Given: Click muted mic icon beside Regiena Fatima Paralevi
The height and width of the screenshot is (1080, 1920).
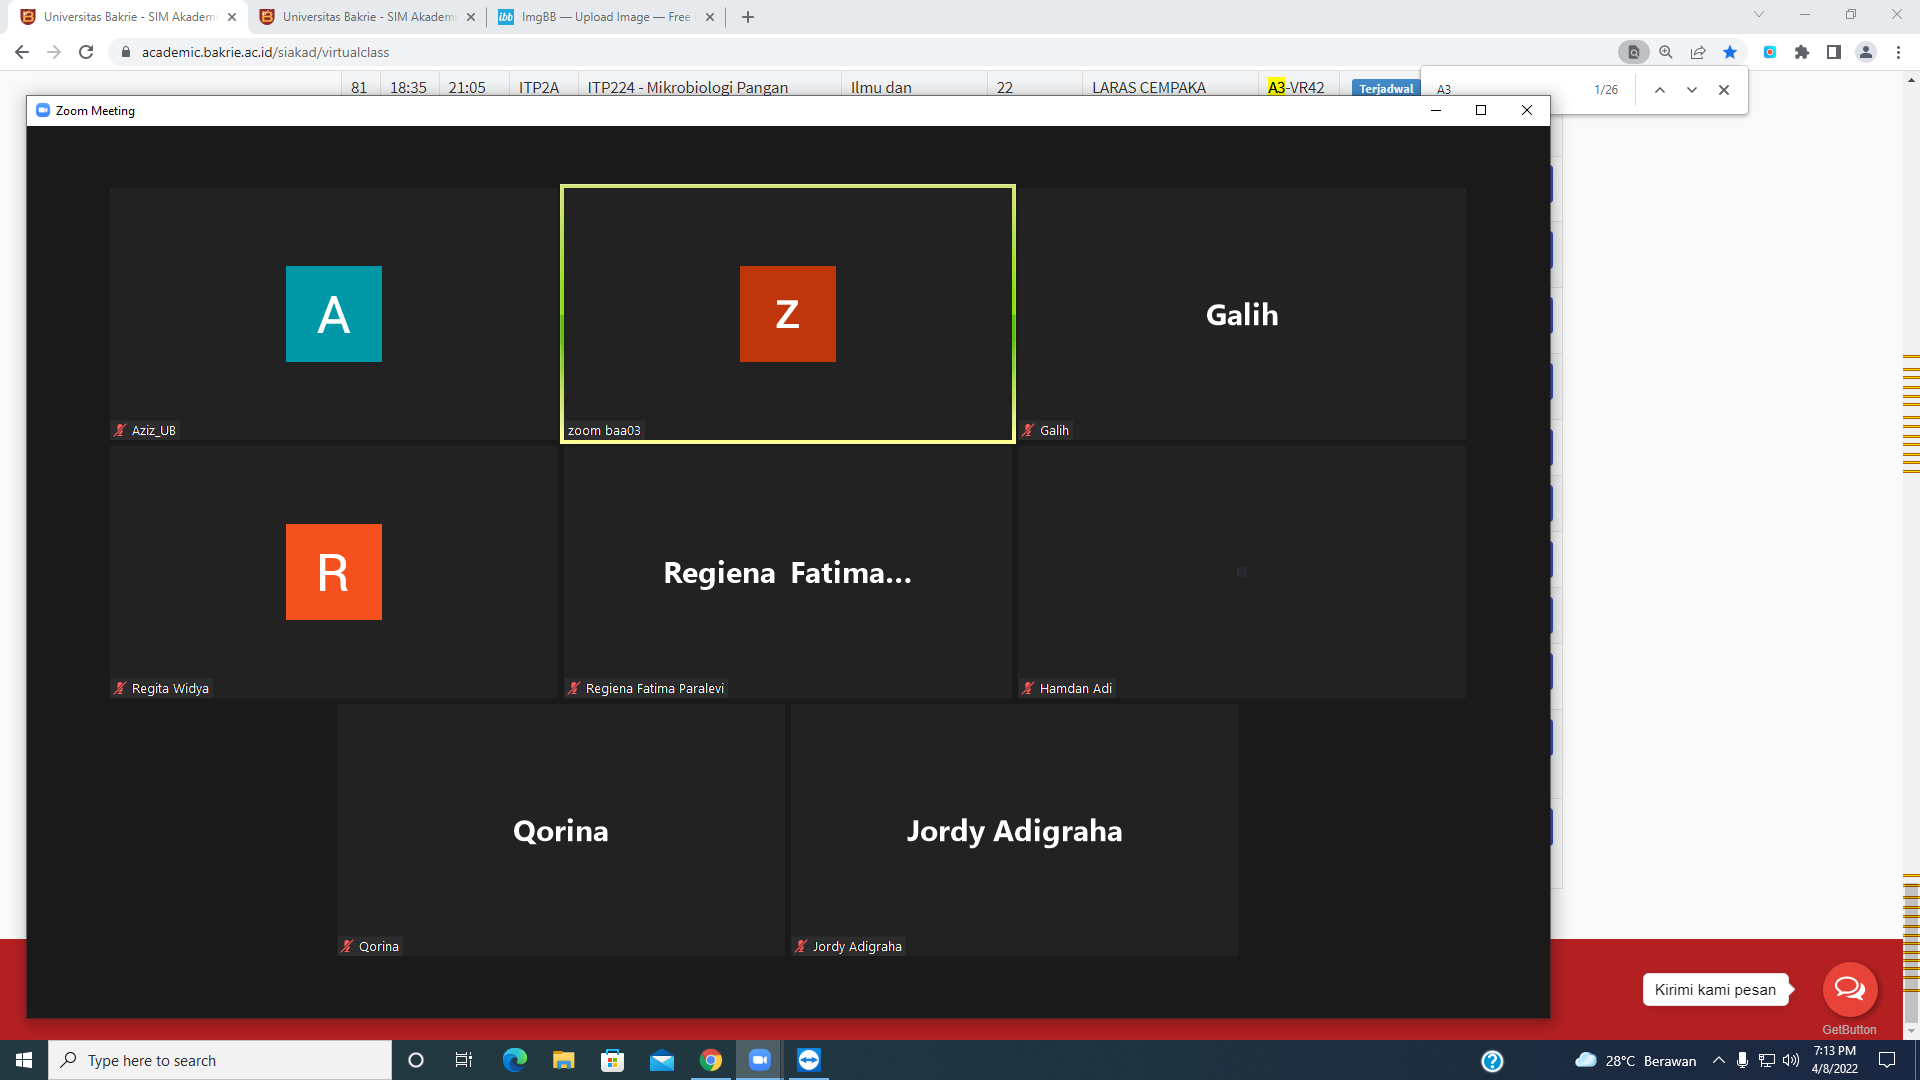Looking at the screenshot, I should click(574, 688).
